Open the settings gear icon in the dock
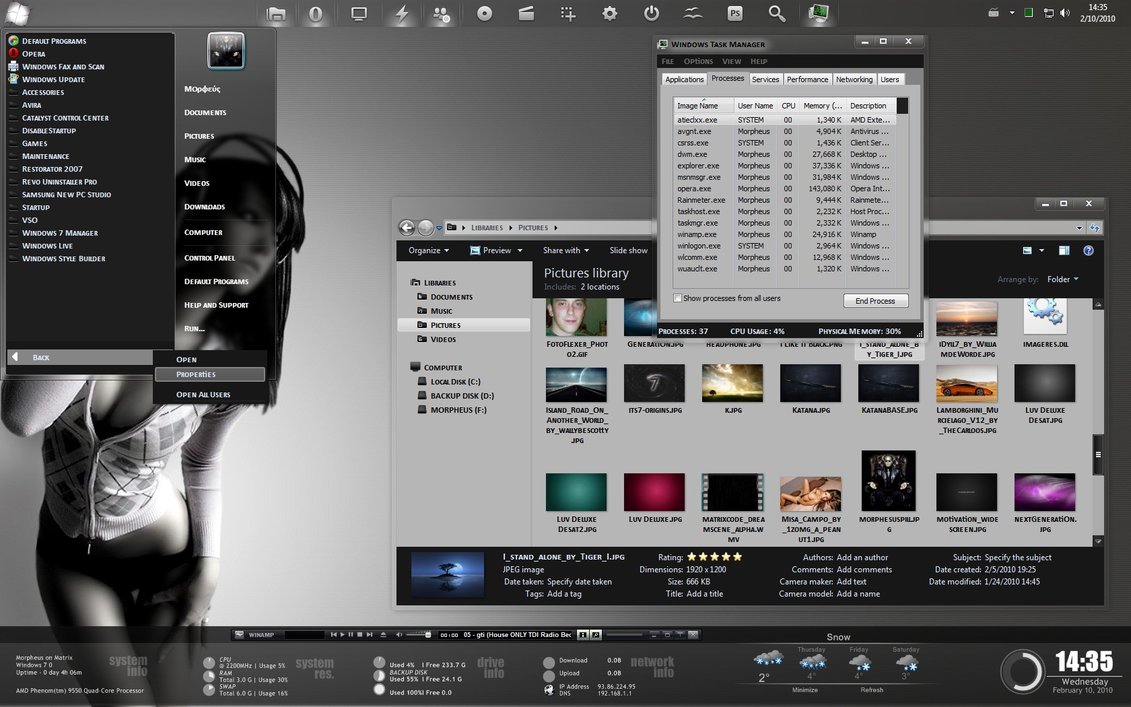The image size is (1131, 707). click(609, 14)
